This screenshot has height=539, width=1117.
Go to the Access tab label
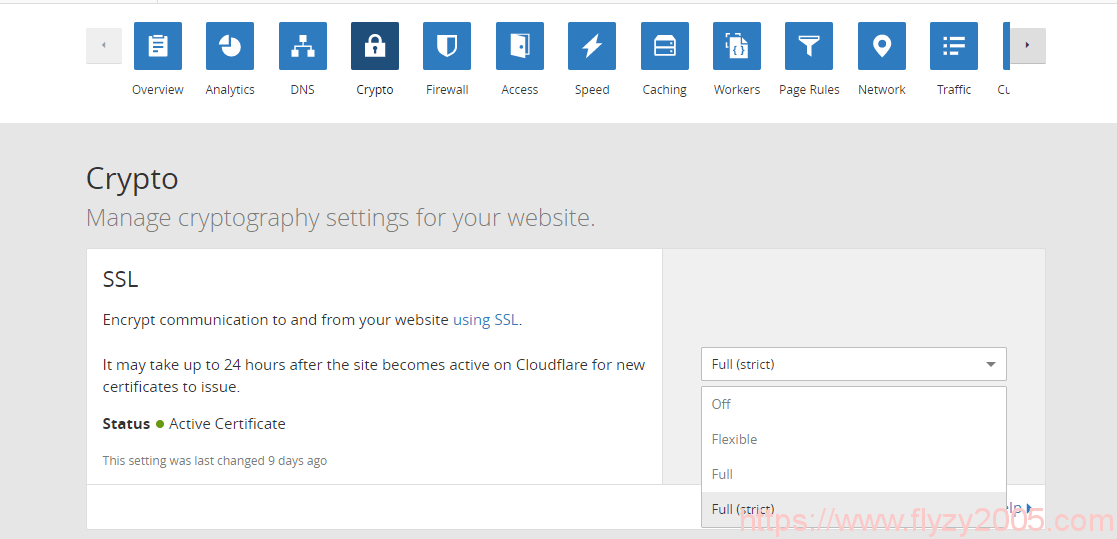click(x=520, y=90)
